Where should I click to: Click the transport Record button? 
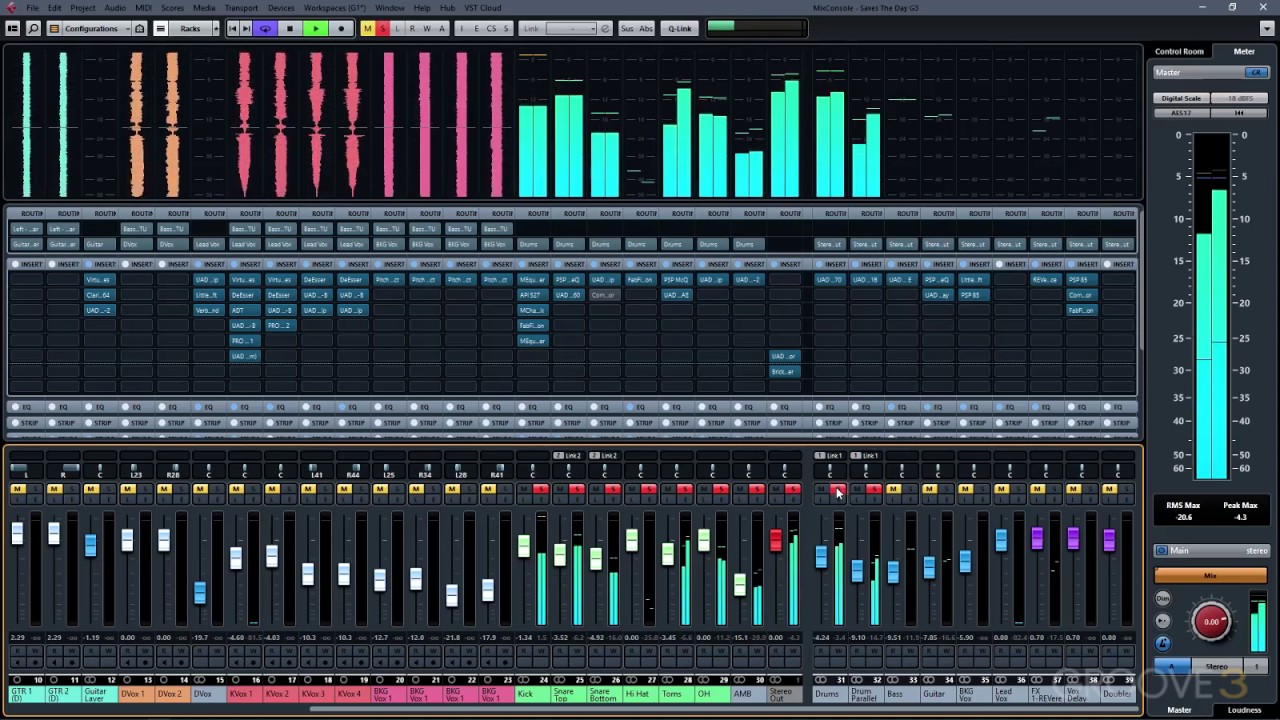coord(341,28)
